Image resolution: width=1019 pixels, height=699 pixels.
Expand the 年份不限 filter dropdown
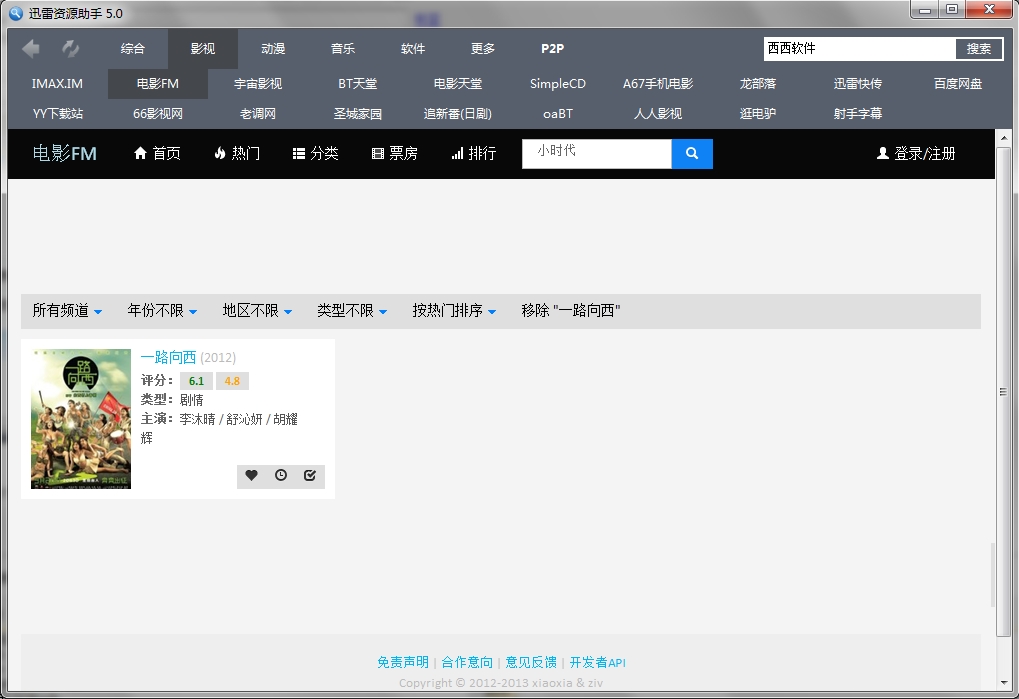(162, 311)
